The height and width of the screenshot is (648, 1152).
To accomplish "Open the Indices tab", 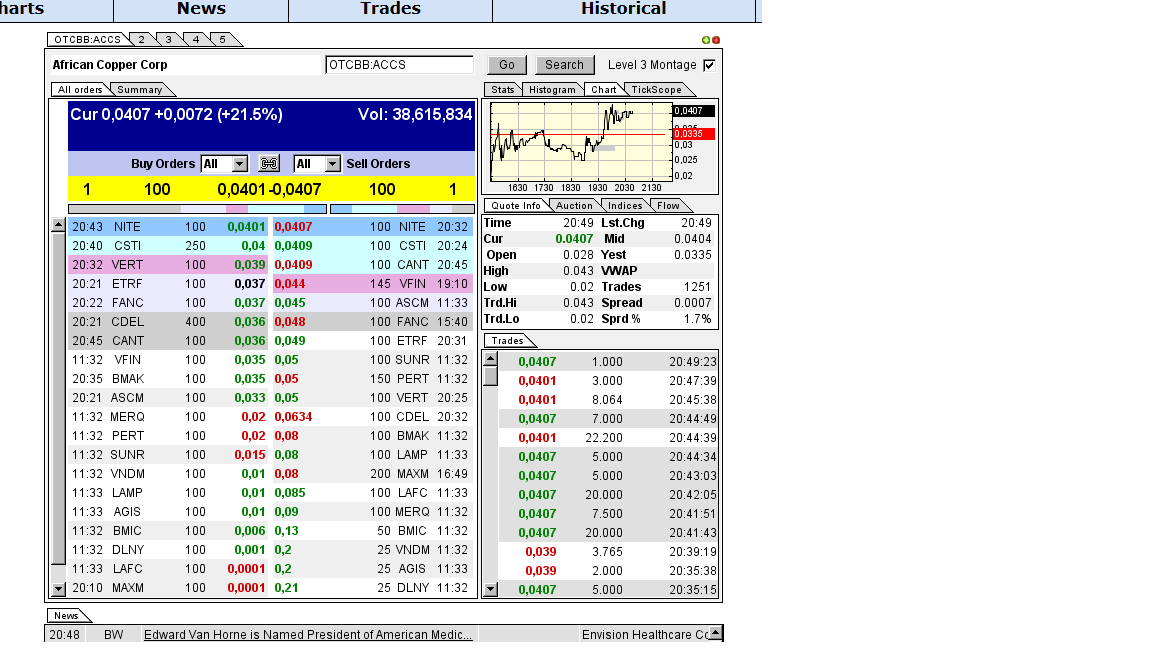I will (625, 206).
